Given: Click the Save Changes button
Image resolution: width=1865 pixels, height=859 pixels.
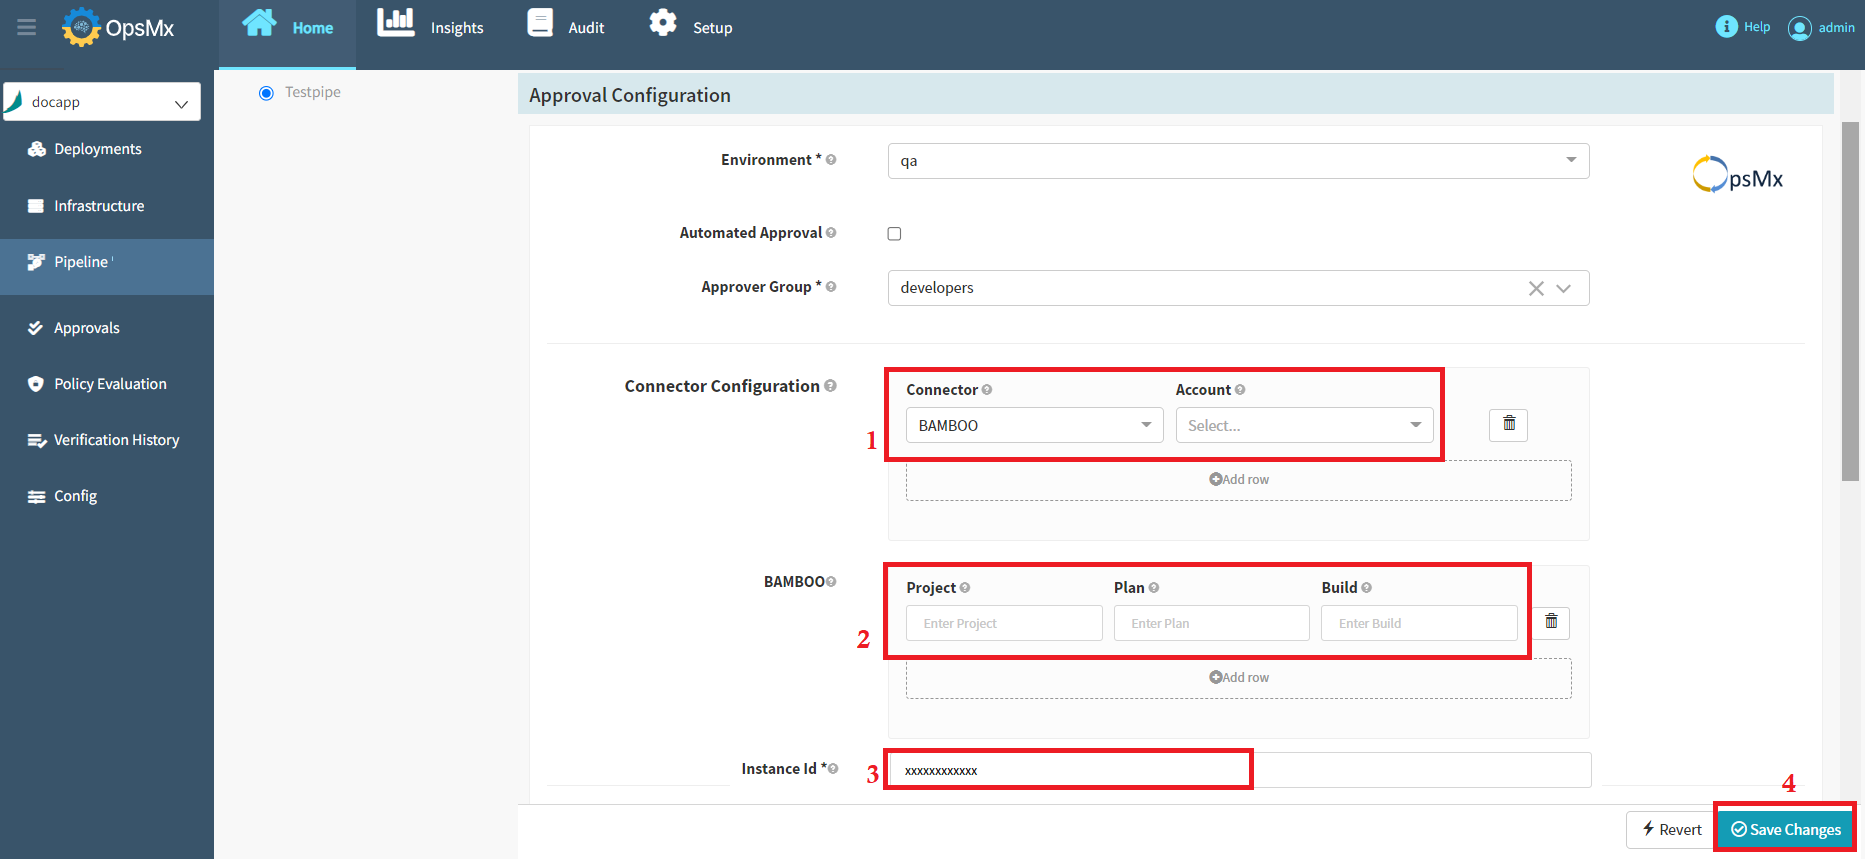Looking at the screenshot, I should coord(1786,829).
